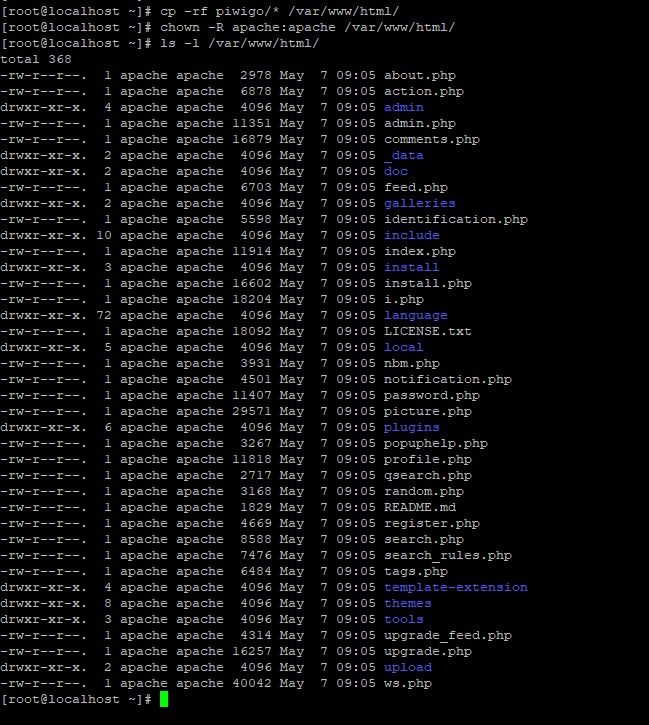Click file size 29571 of picture.php
The image size is (649, 725).
[251, 412]
